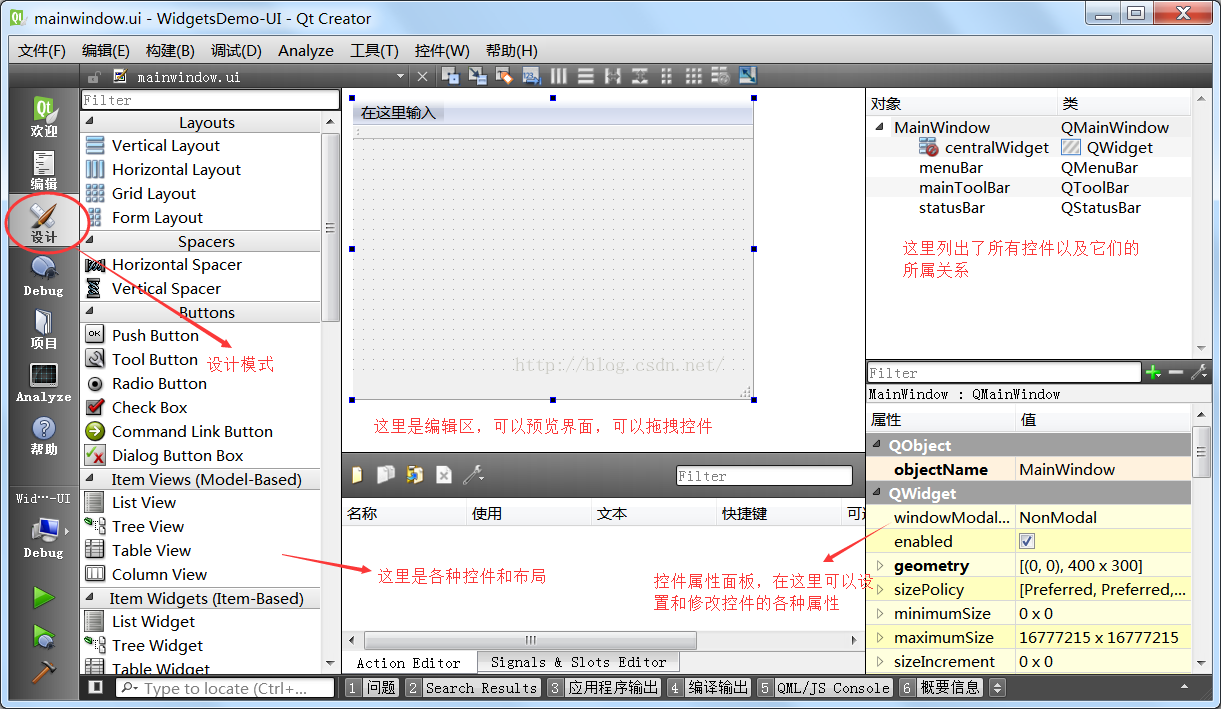
Task: Open the 控件(W) menu
Action: pyautogui.click(x=442, y=50)
